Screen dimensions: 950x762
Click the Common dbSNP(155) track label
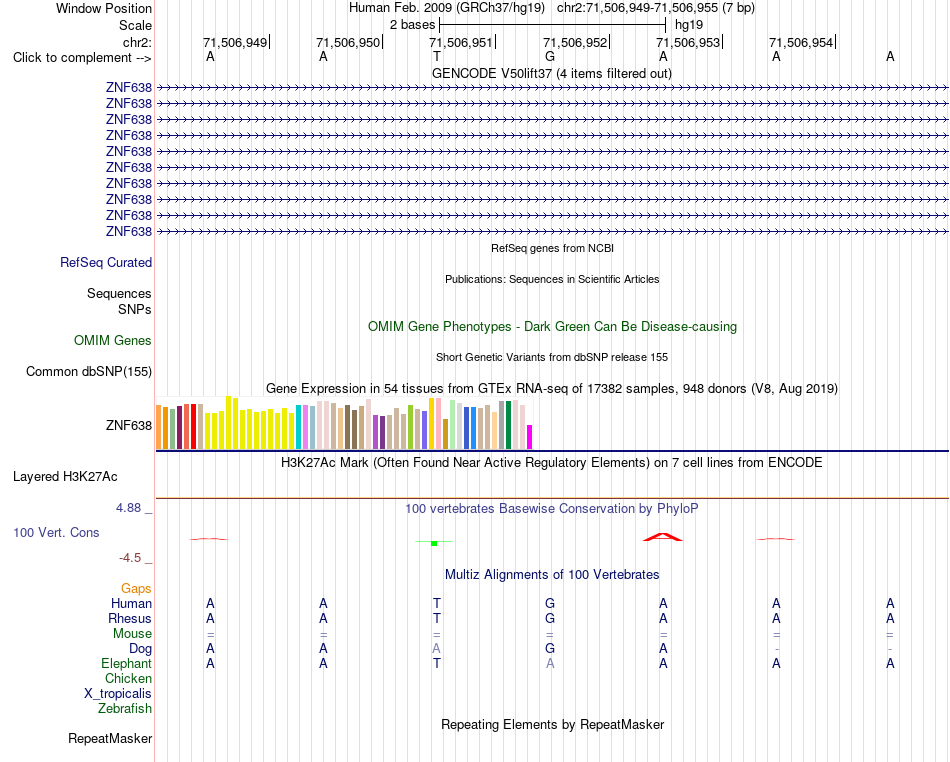[x=88, y=371]
